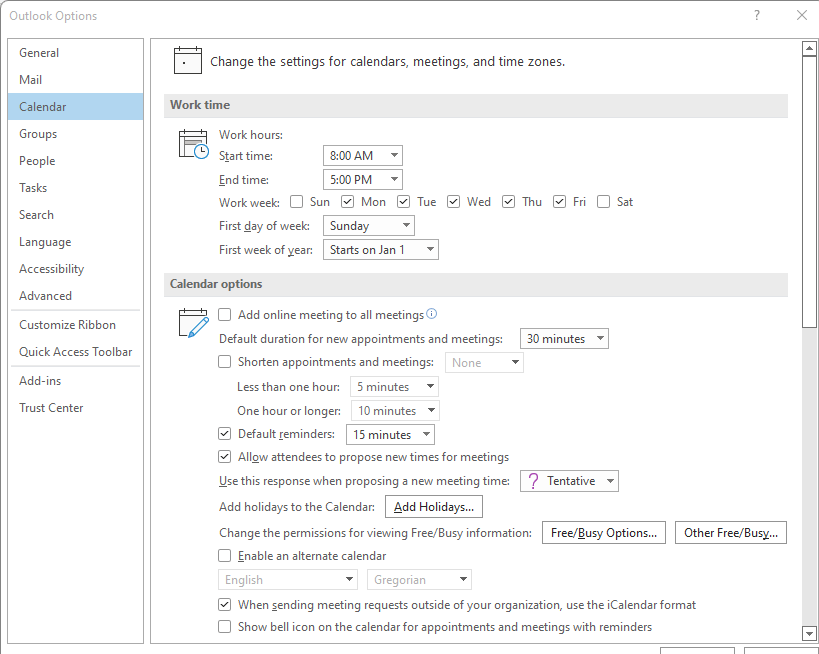Open the Customize Ribbon category
The height and width of the screenshot is (654, 819).
(76, 324)
